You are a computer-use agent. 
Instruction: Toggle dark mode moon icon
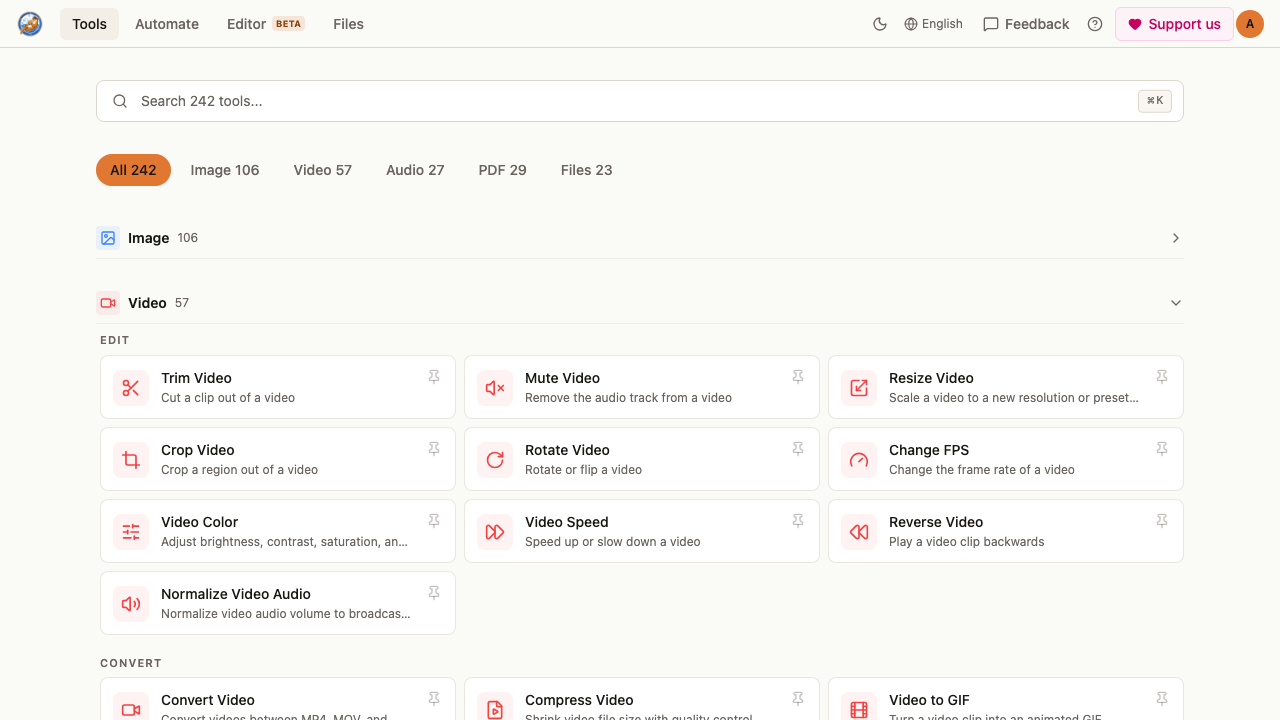coord(880,24)
